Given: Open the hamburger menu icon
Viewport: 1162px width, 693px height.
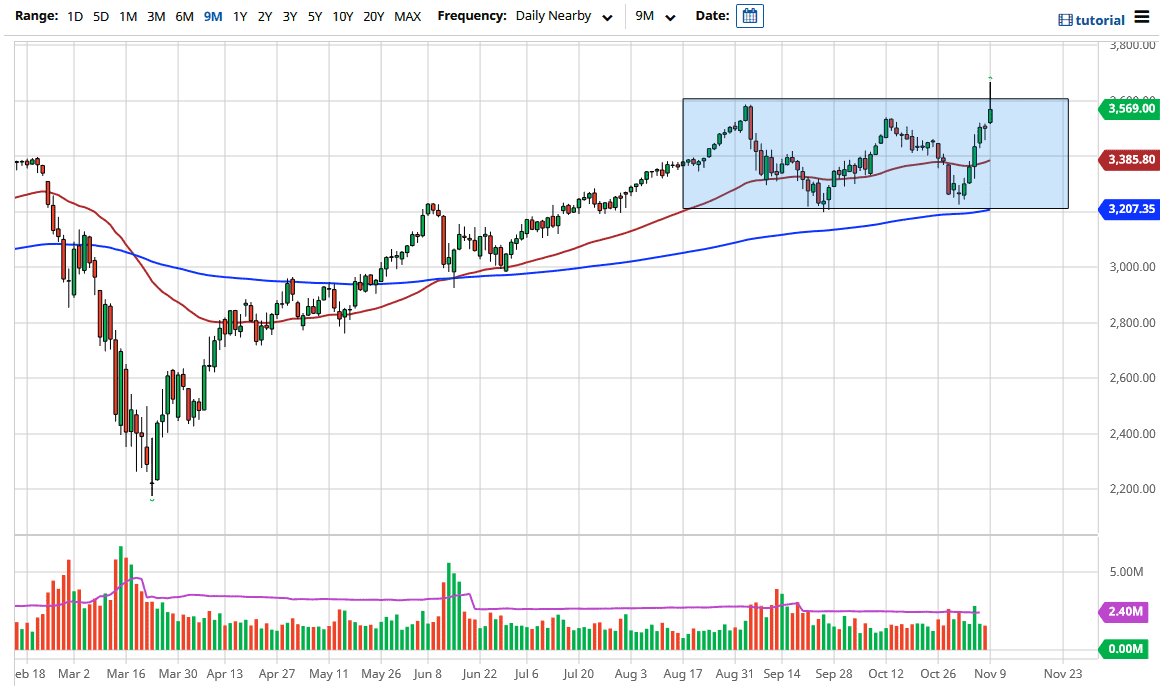Looking at the screenshot, I should tap(1143, 17).
